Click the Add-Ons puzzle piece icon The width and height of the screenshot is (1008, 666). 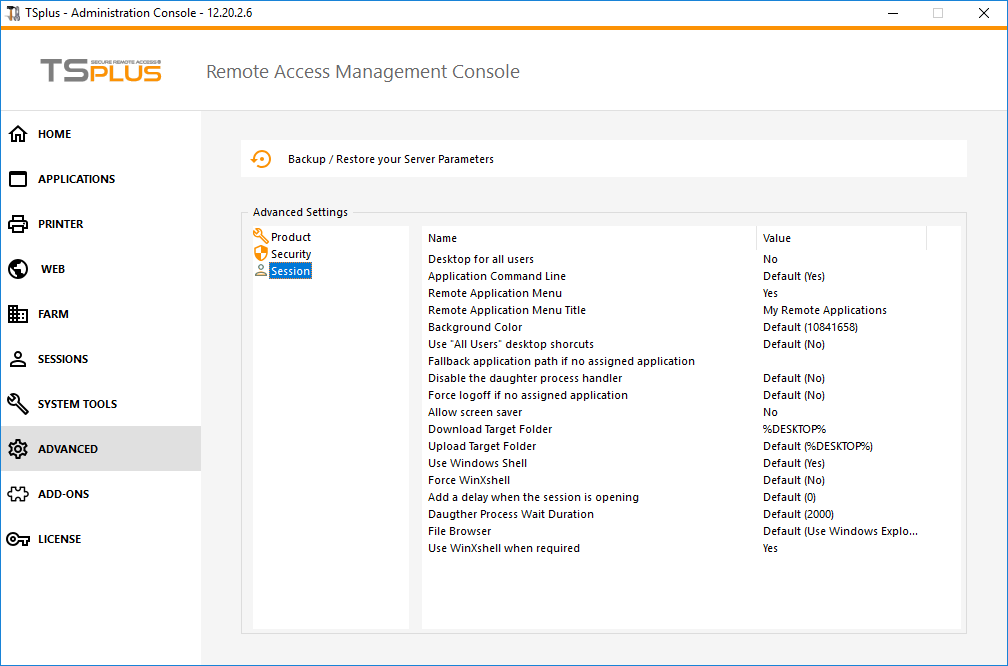pos(18,494)
